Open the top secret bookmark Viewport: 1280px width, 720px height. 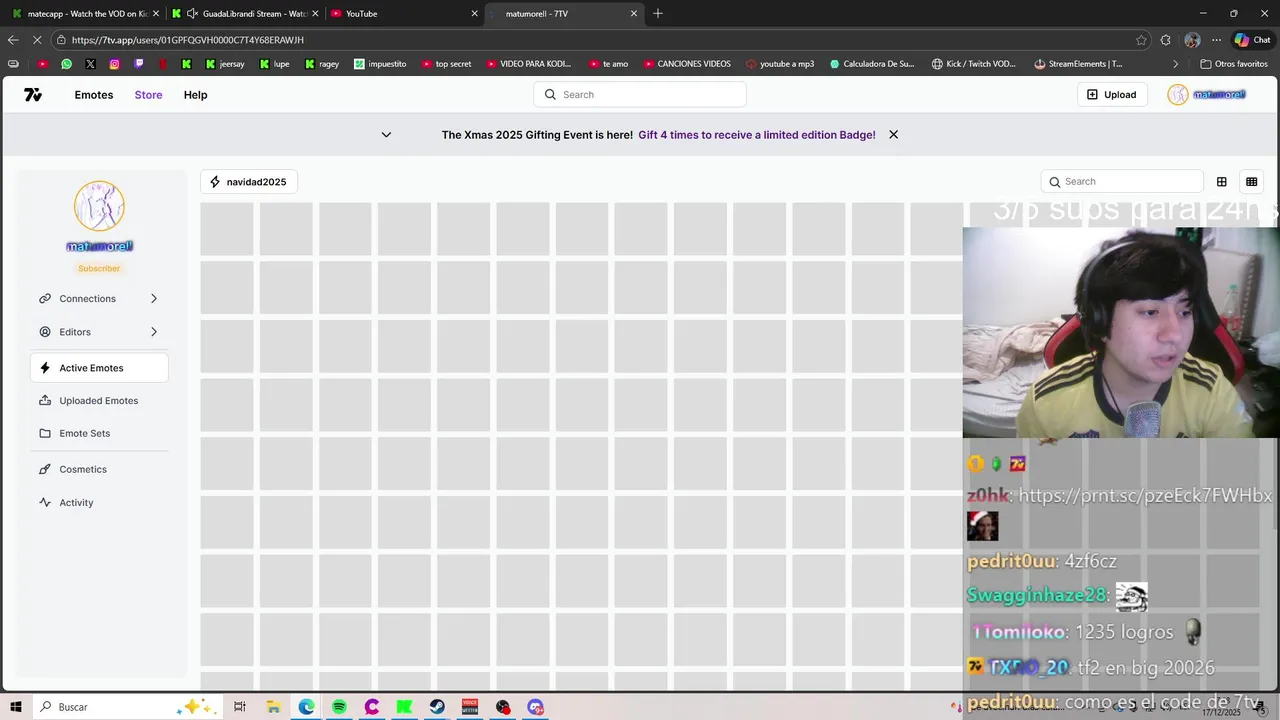click(446, 64)
